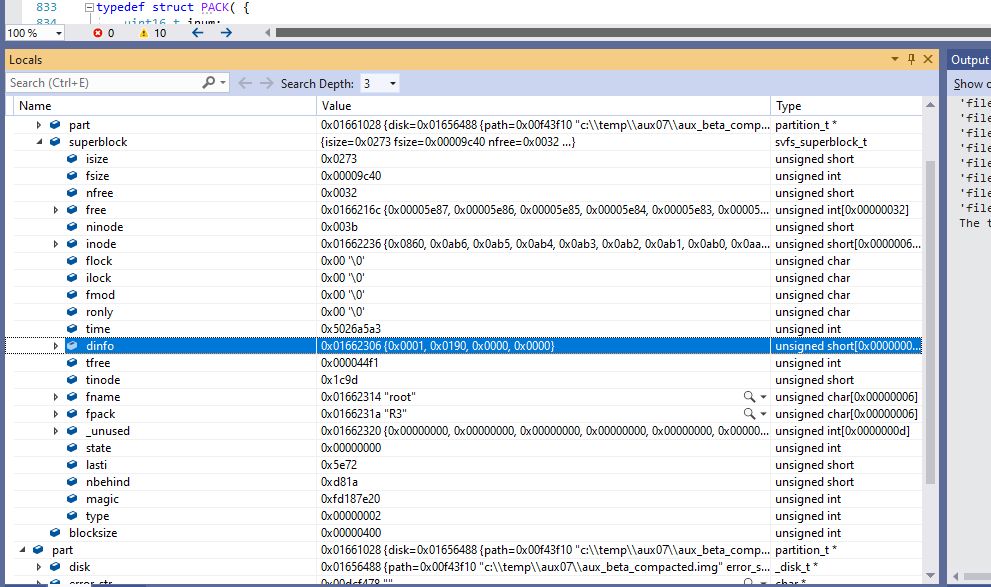Image resolution: width=991 pixels, height=587 pixels.
Task: Select the ilock row
Action: [464, 278]
